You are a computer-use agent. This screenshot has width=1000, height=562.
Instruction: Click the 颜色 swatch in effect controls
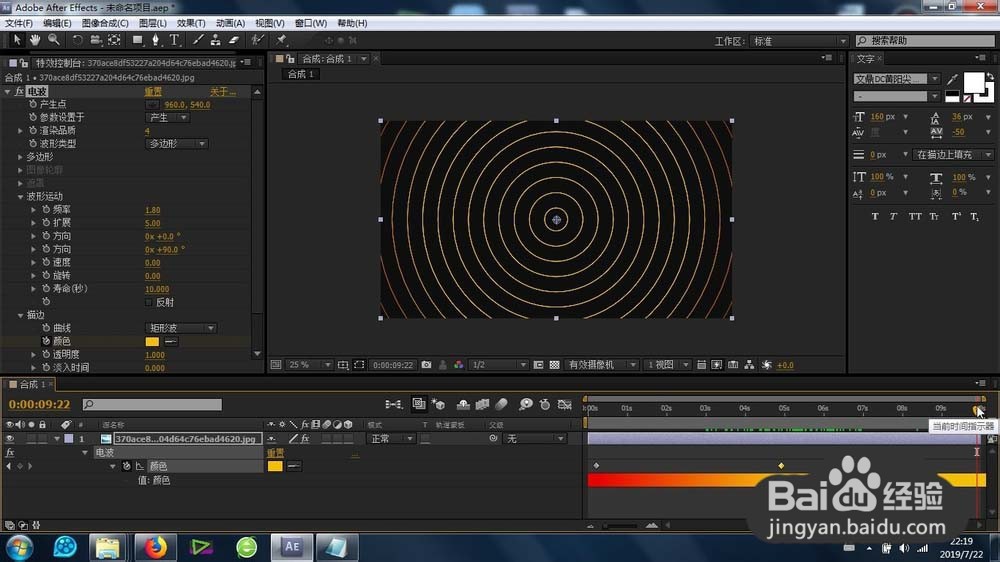[152, 341]
